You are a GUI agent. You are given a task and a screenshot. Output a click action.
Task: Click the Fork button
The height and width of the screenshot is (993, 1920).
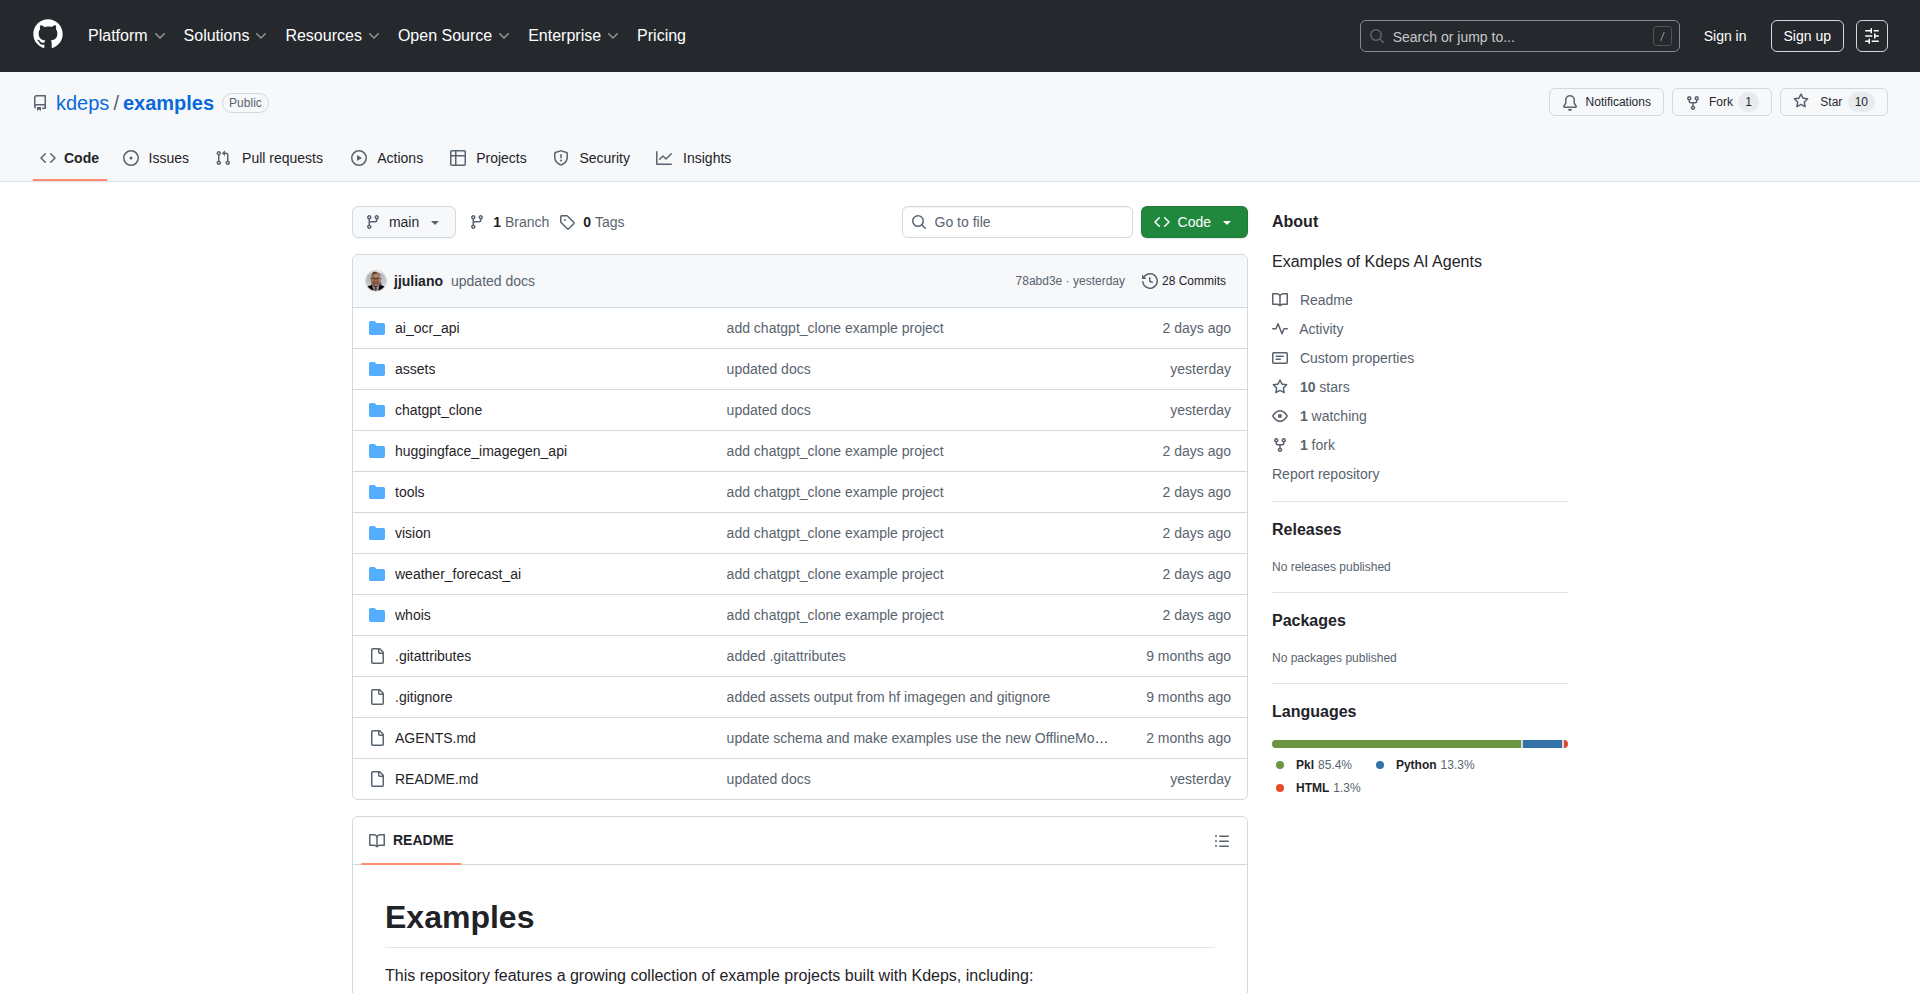tap(1720, 102)
